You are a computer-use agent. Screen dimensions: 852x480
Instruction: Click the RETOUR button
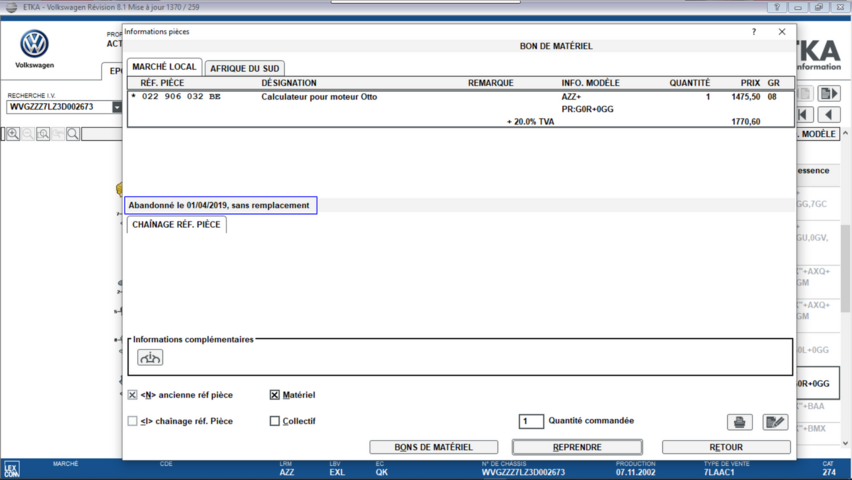point(726,447)
